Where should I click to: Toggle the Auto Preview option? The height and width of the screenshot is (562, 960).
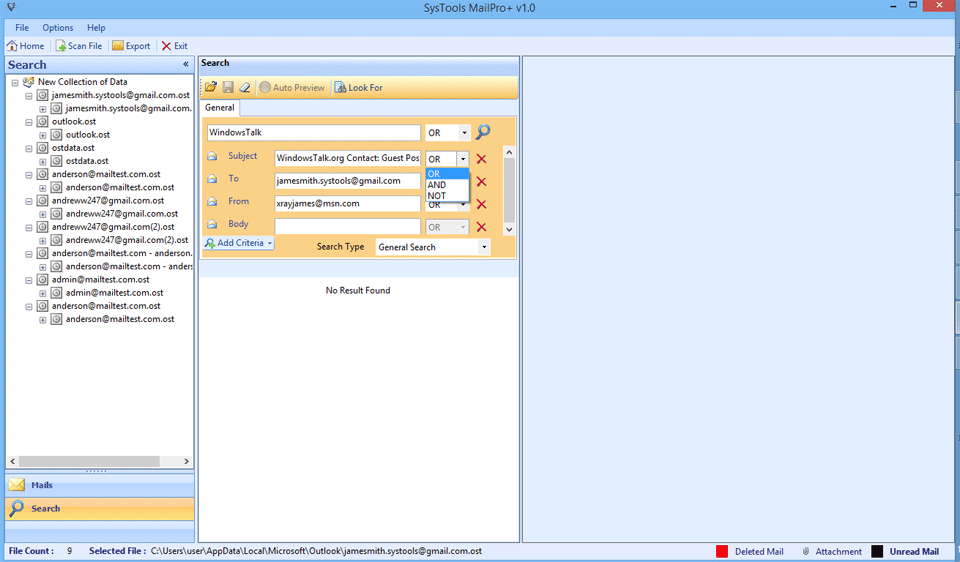292,88
